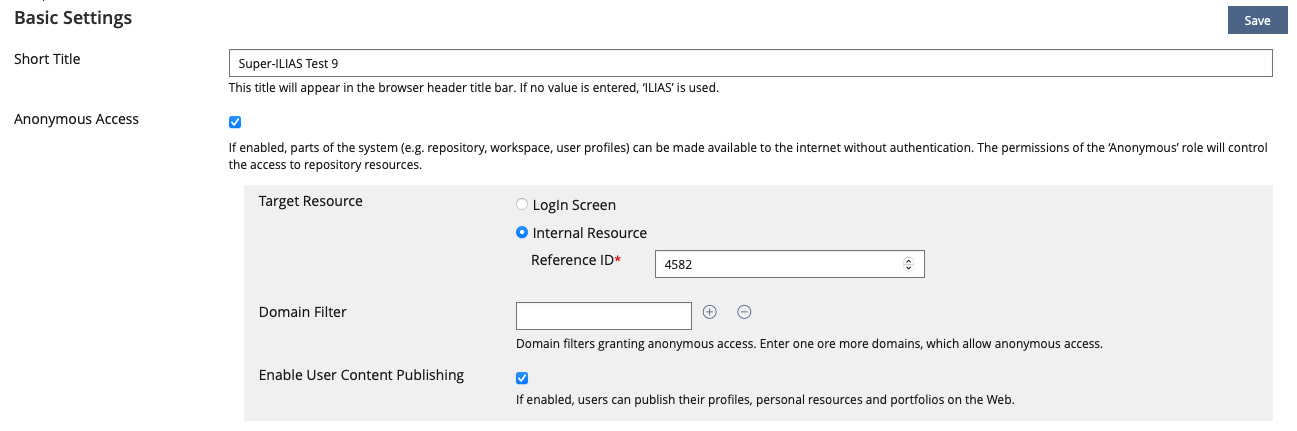Click into the Short Title text field
Screen dimensions: 1297x431
(x=750, y=64)
